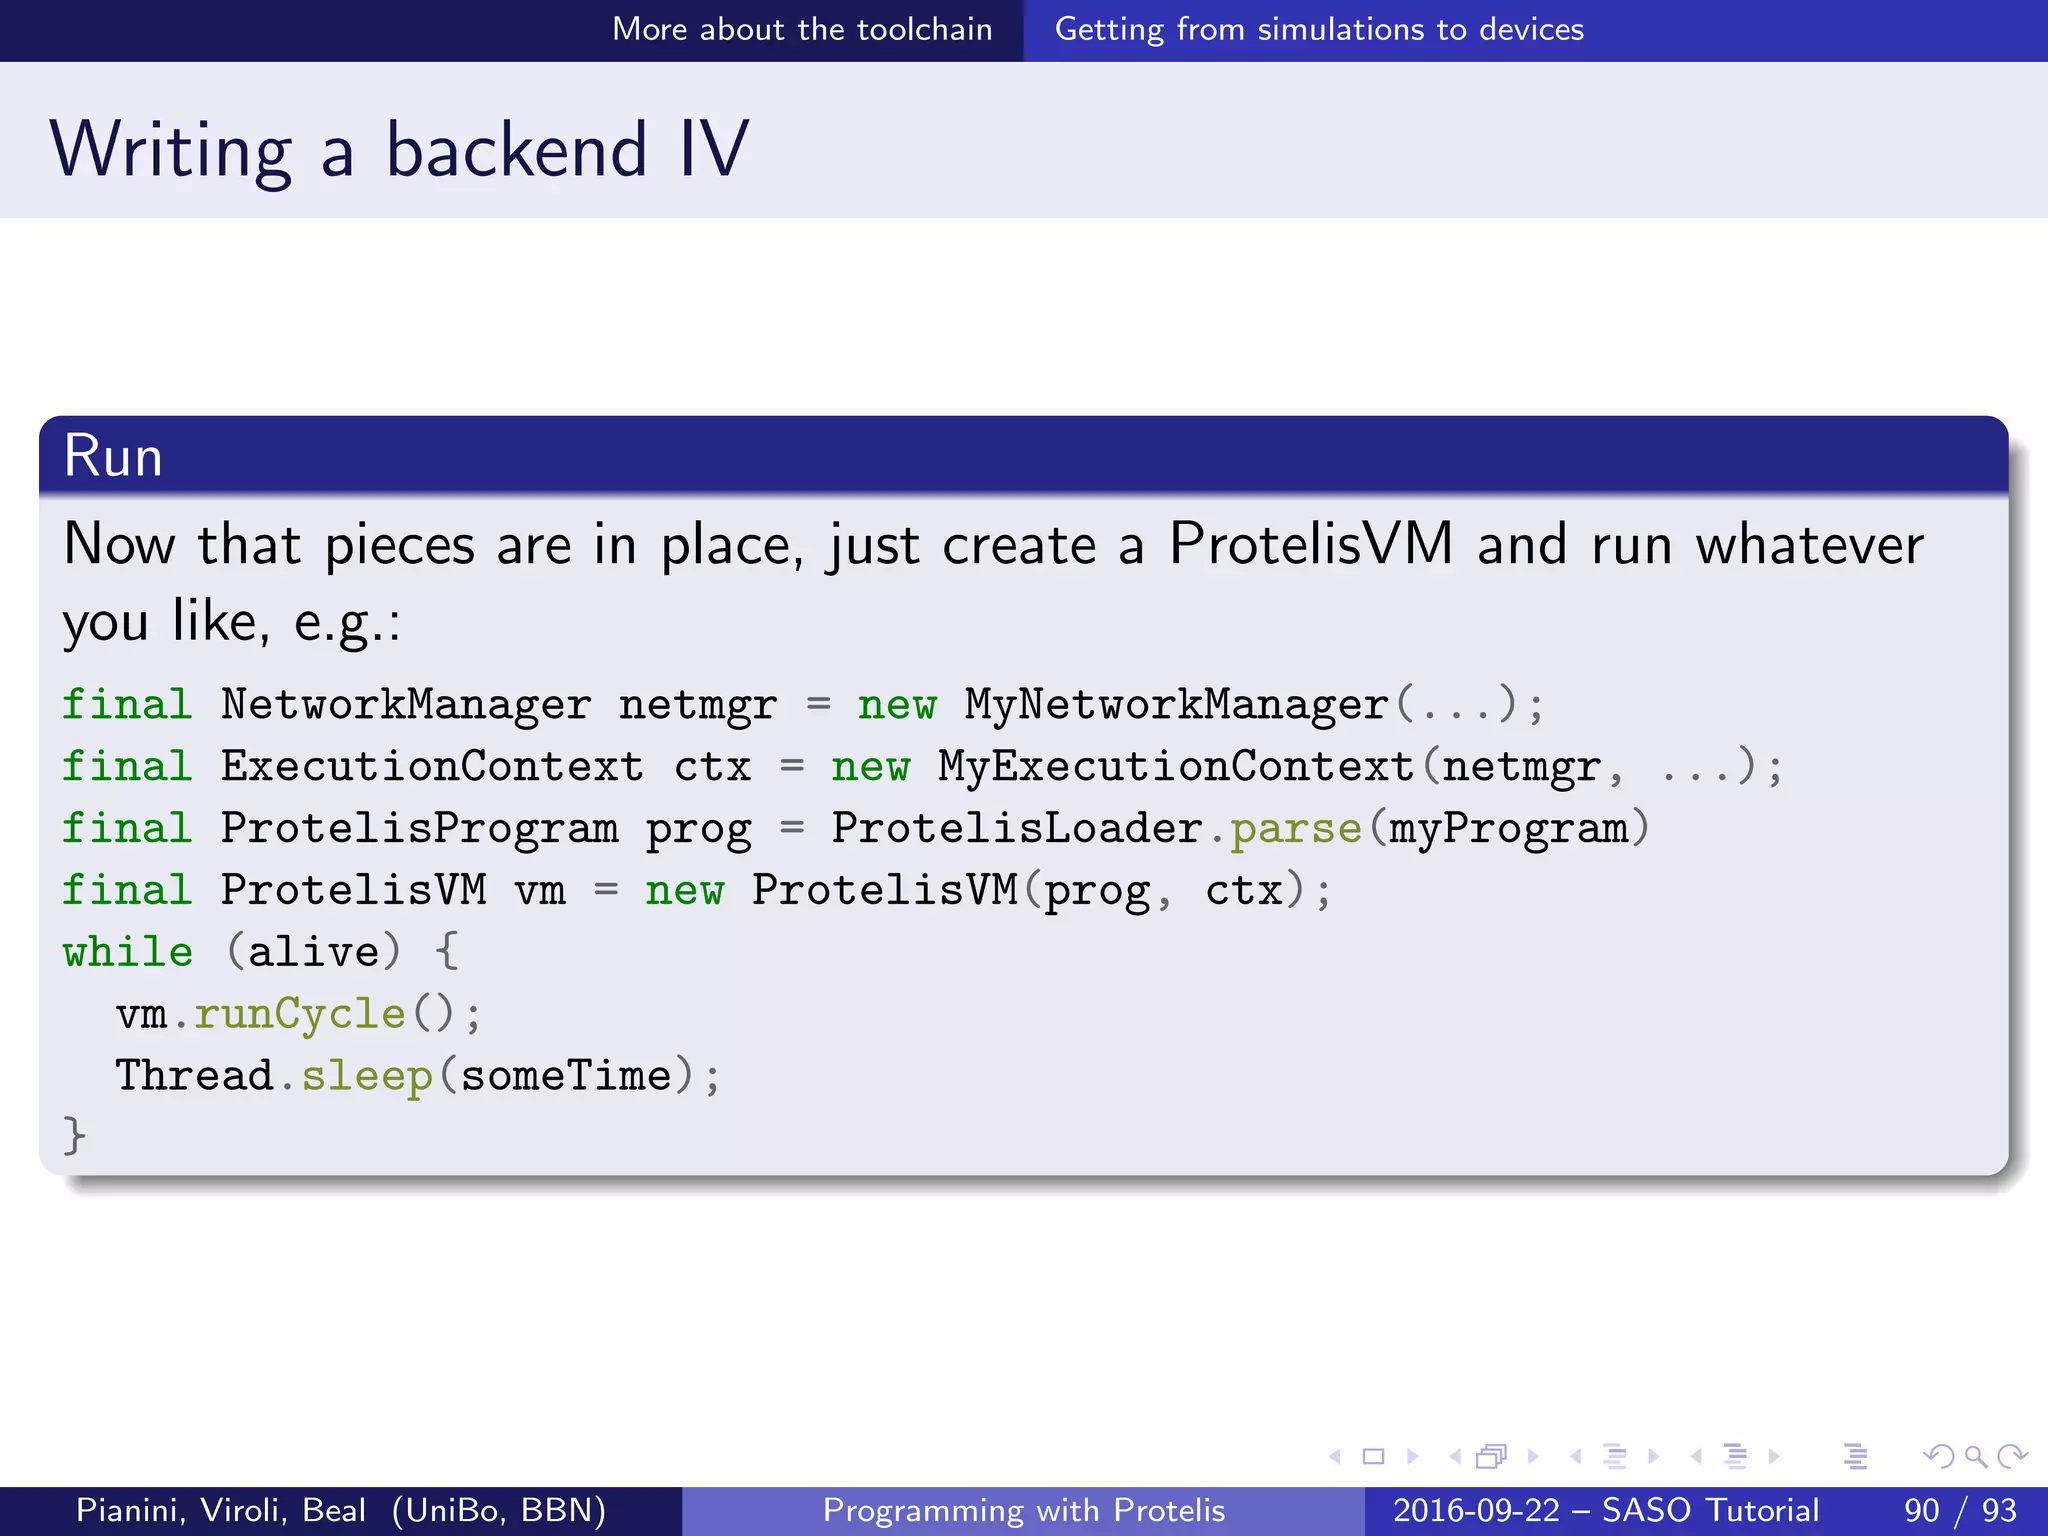Click the section navigation lines icon
Image resolution: width=2048 pixels, height=1536 pixels.
tap(1736, 1457)
